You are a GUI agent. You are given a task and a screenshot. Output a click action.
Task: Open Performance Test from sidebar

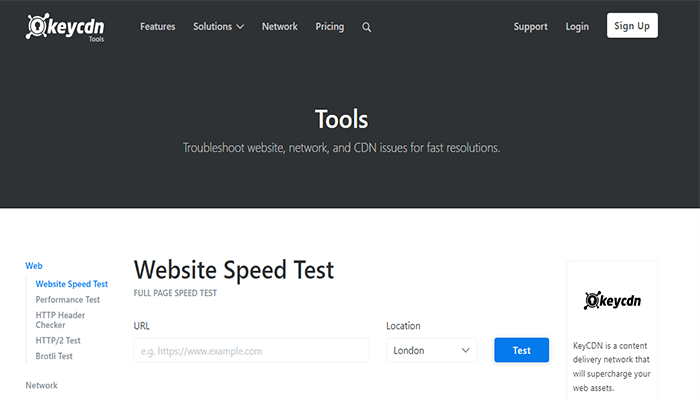tap(67, 299)
